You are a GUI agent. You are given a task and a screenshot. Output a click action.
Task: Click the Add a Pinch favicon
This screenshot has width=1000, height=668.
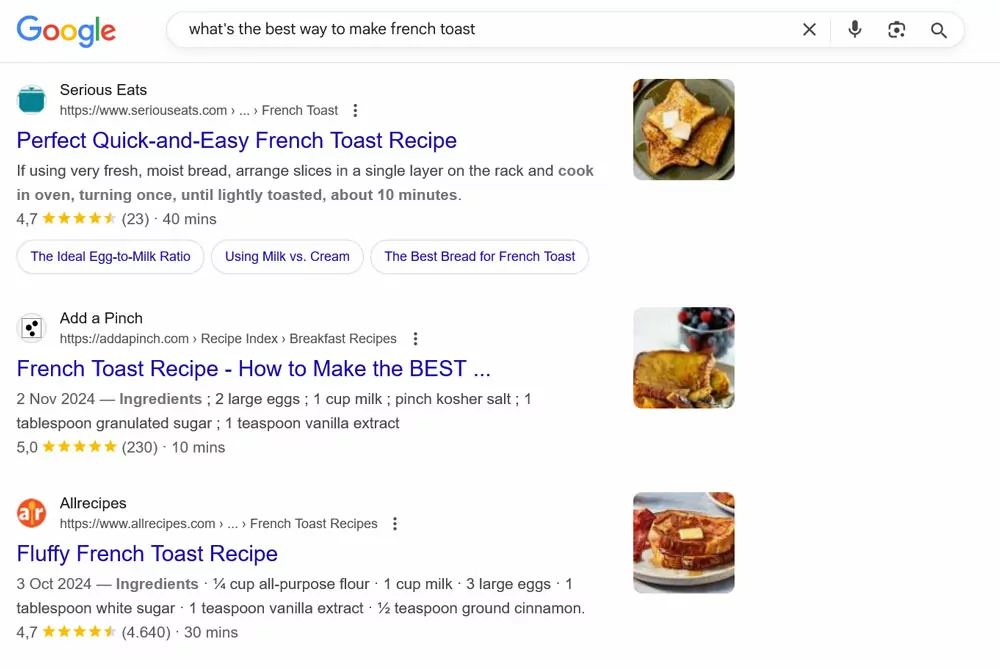tap(31, 328)
